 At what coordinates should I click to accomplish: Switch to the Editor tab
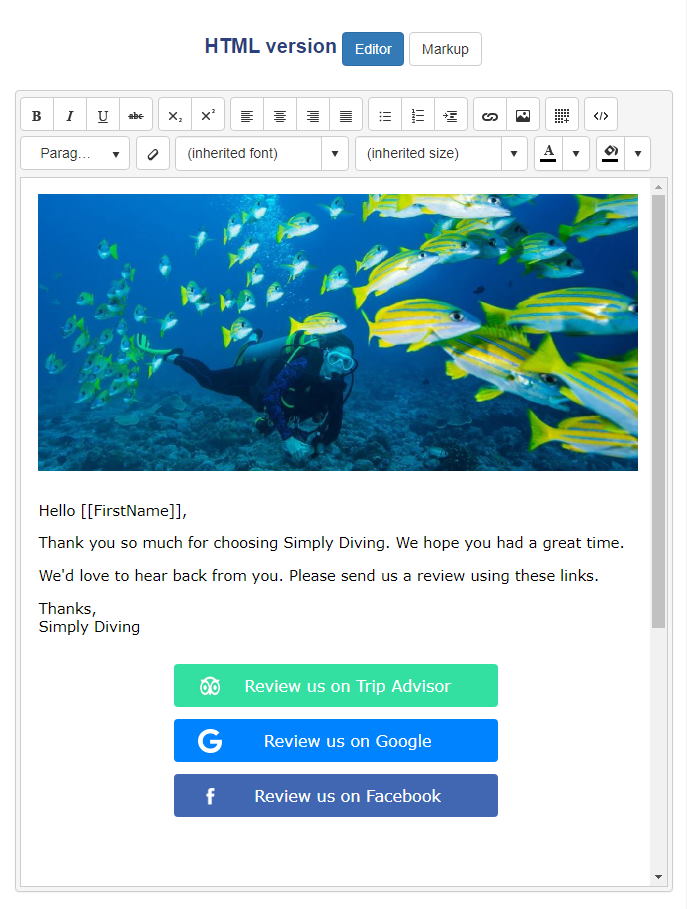pyautogui.click(x=373, y=49)
